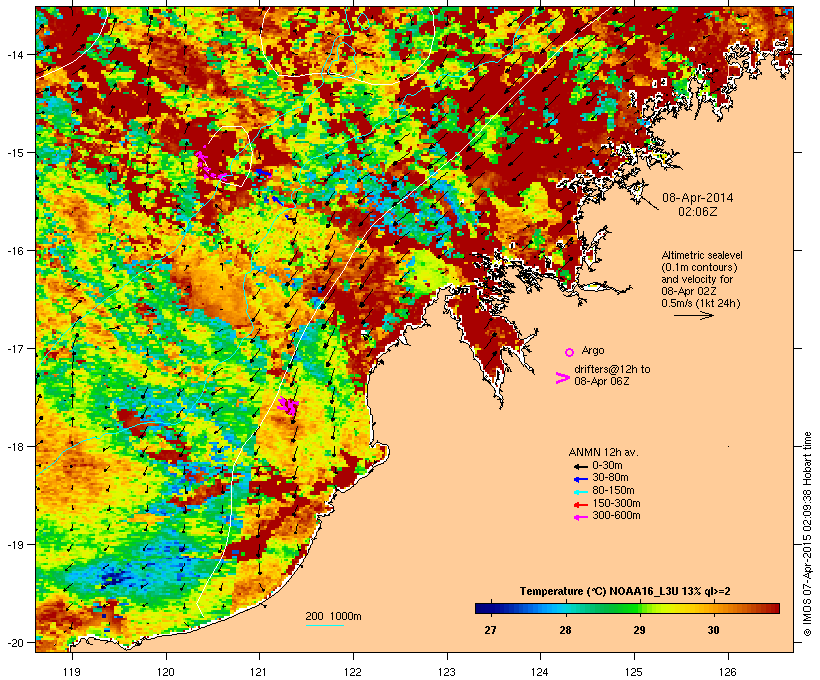
Task: Click the latitude label -14
Action: click(15, 54)
